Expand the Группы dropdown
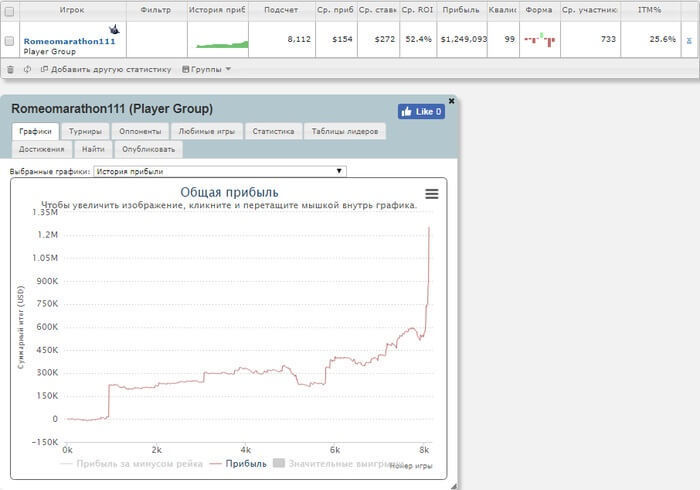Screen dimensions: 700x490 [x=206, y=70]
